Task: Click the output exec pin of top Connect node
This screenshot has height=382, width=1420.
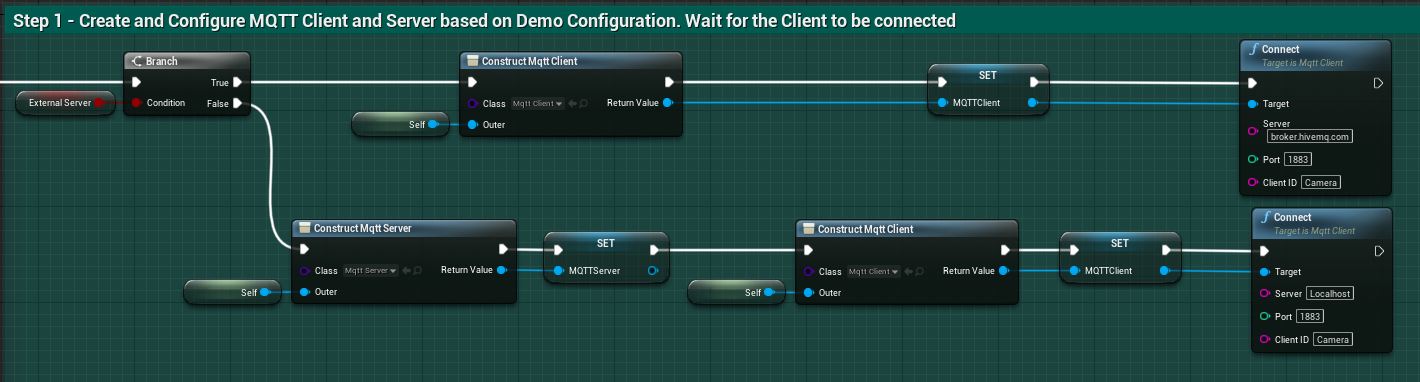Action: [x=1378, y=83]
